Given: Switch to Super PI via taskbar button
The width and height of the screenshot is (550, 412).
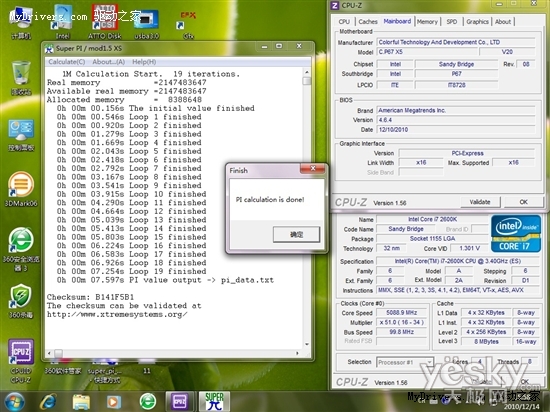Looking at the screenshot, I should (214, 401).
